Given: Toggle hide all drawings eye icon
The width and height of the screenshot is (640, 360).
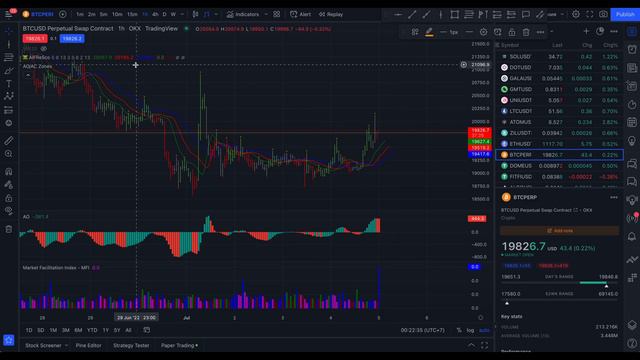Looking at the screenshot, I should coord(9,211).
